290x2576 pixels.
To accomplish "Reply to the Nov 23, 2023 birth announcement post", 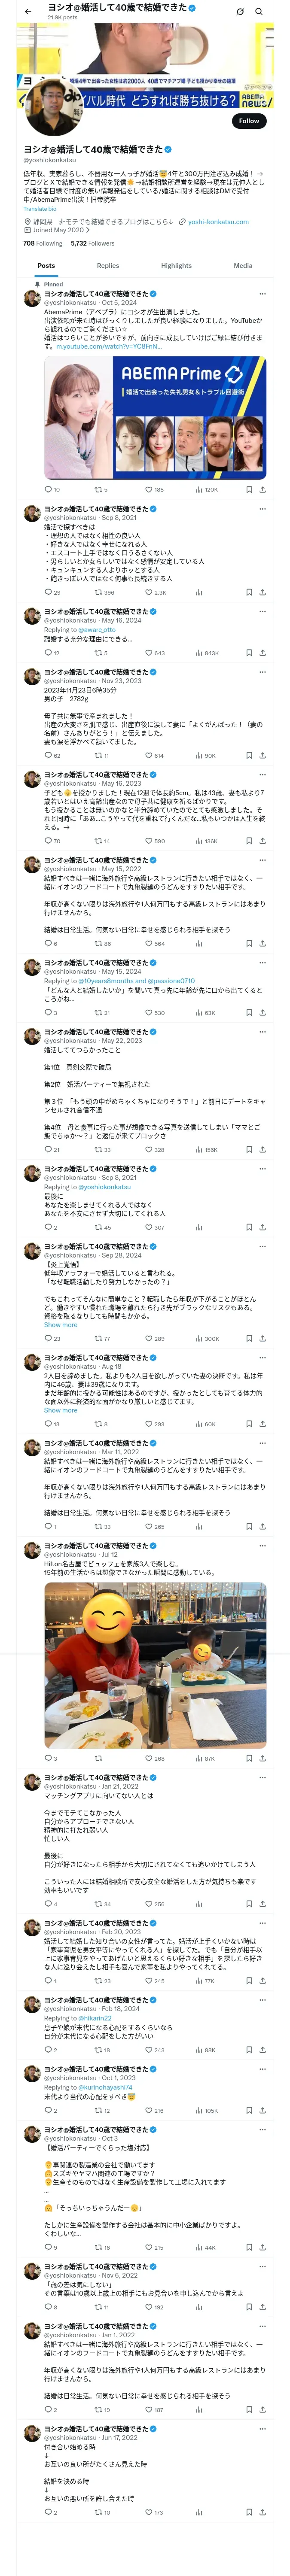I will (49, 756).
